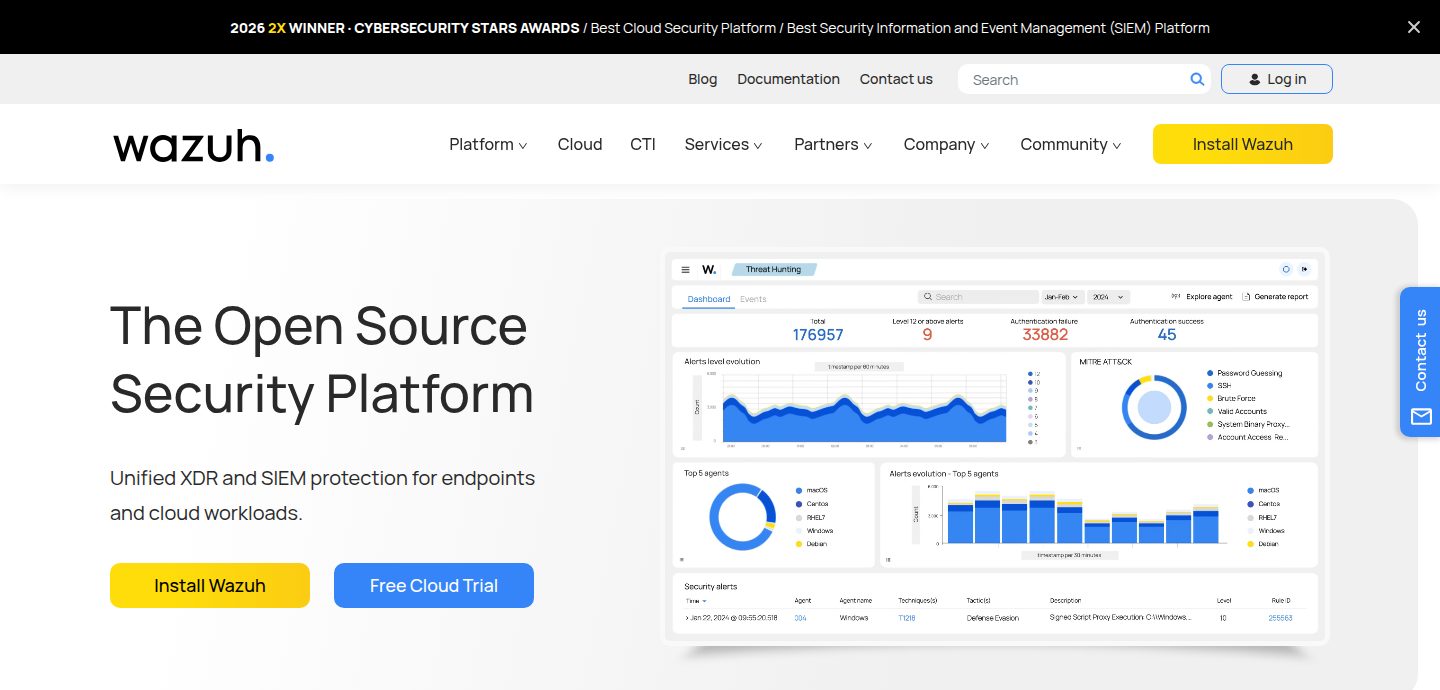This screenshot has height=690, width=1440.
Task: Click the dashboard preview image
Action: (995, 446)
